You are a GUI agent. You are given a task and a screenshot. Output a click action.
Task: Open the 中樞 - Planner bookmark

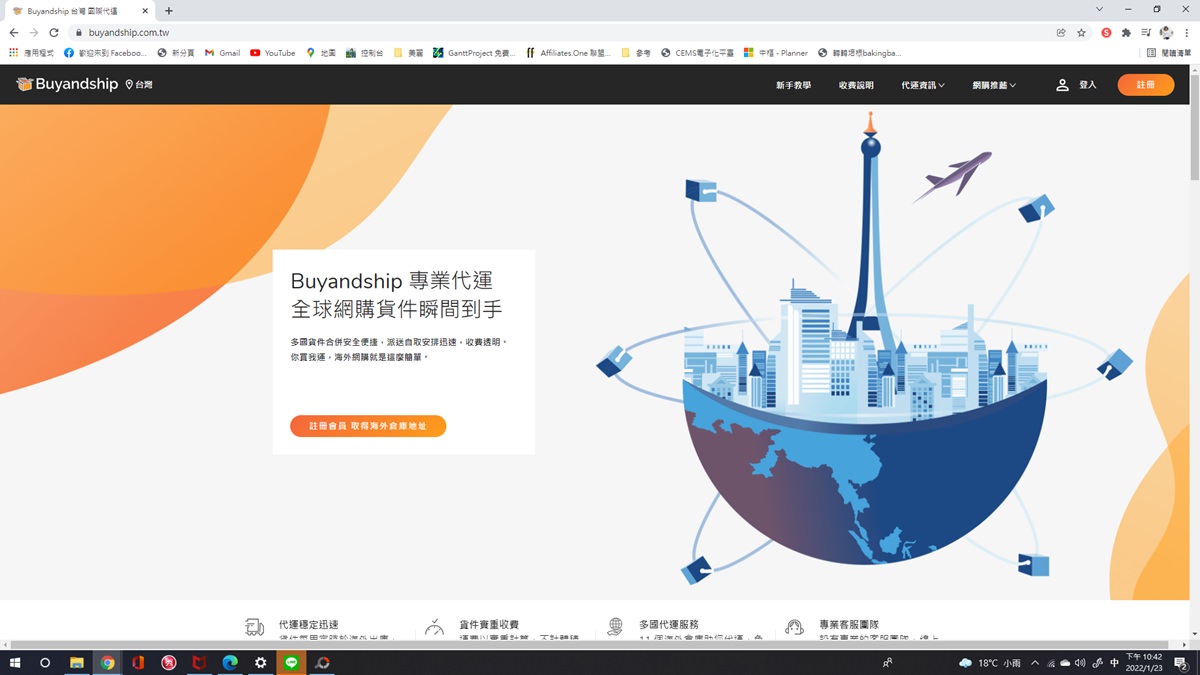[776, 53]
